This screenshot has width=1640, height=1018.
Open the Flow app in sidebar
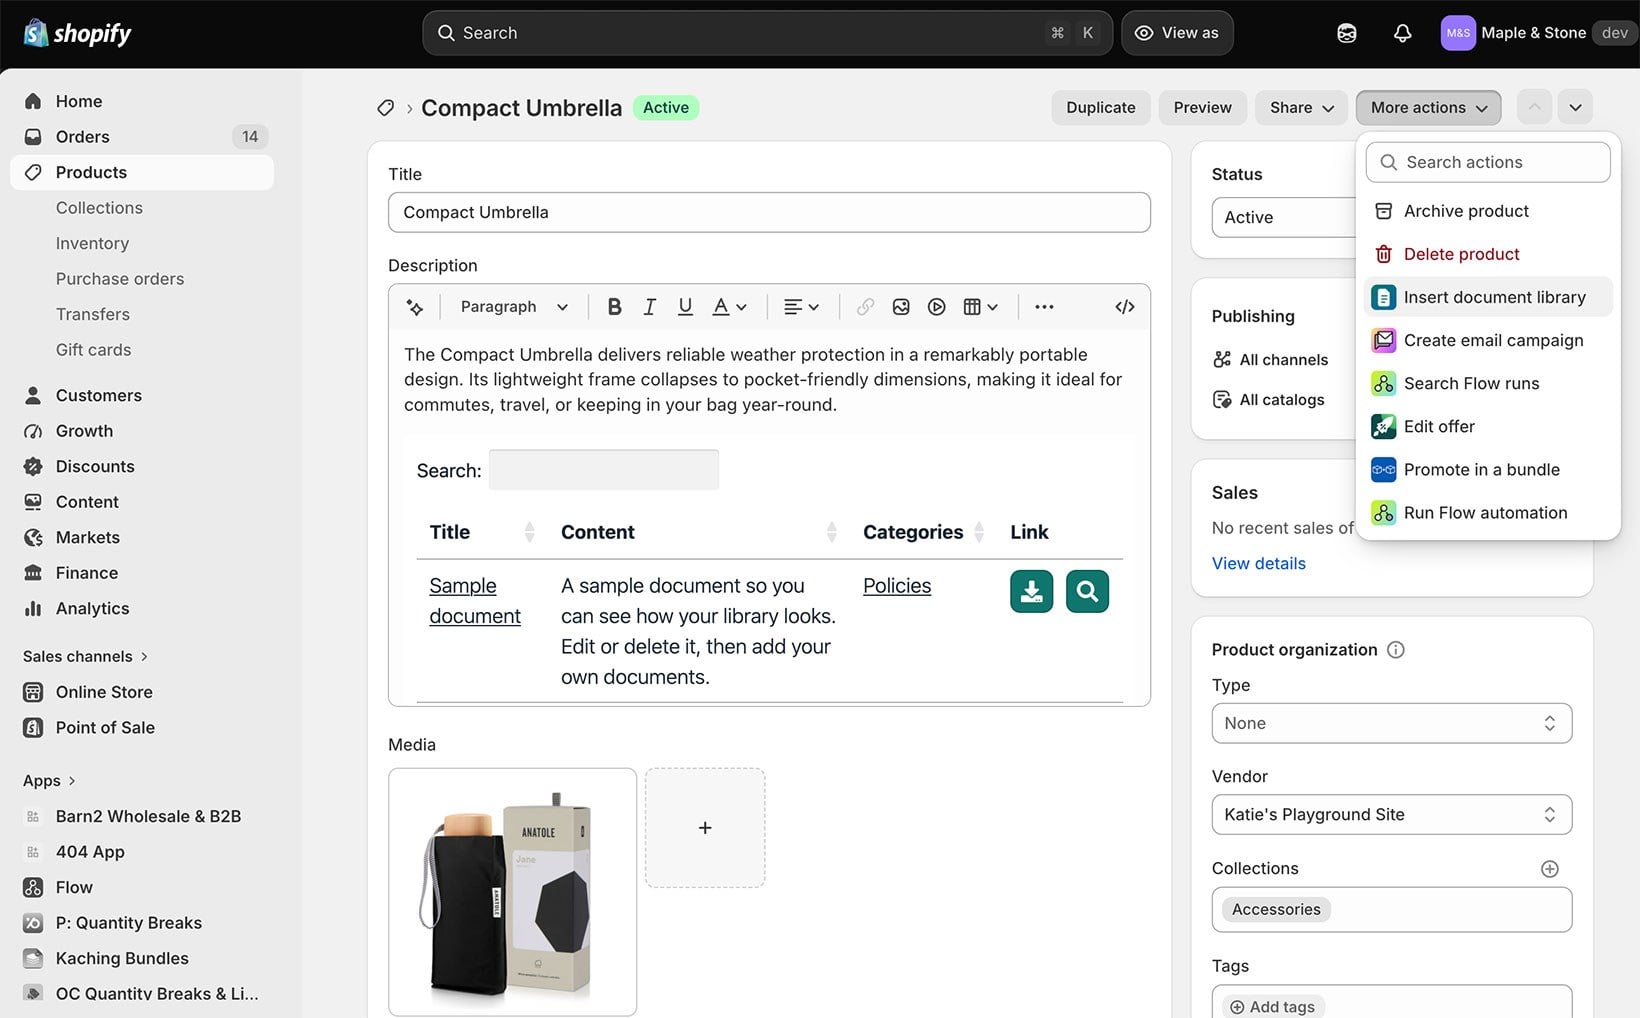(142, 887)
